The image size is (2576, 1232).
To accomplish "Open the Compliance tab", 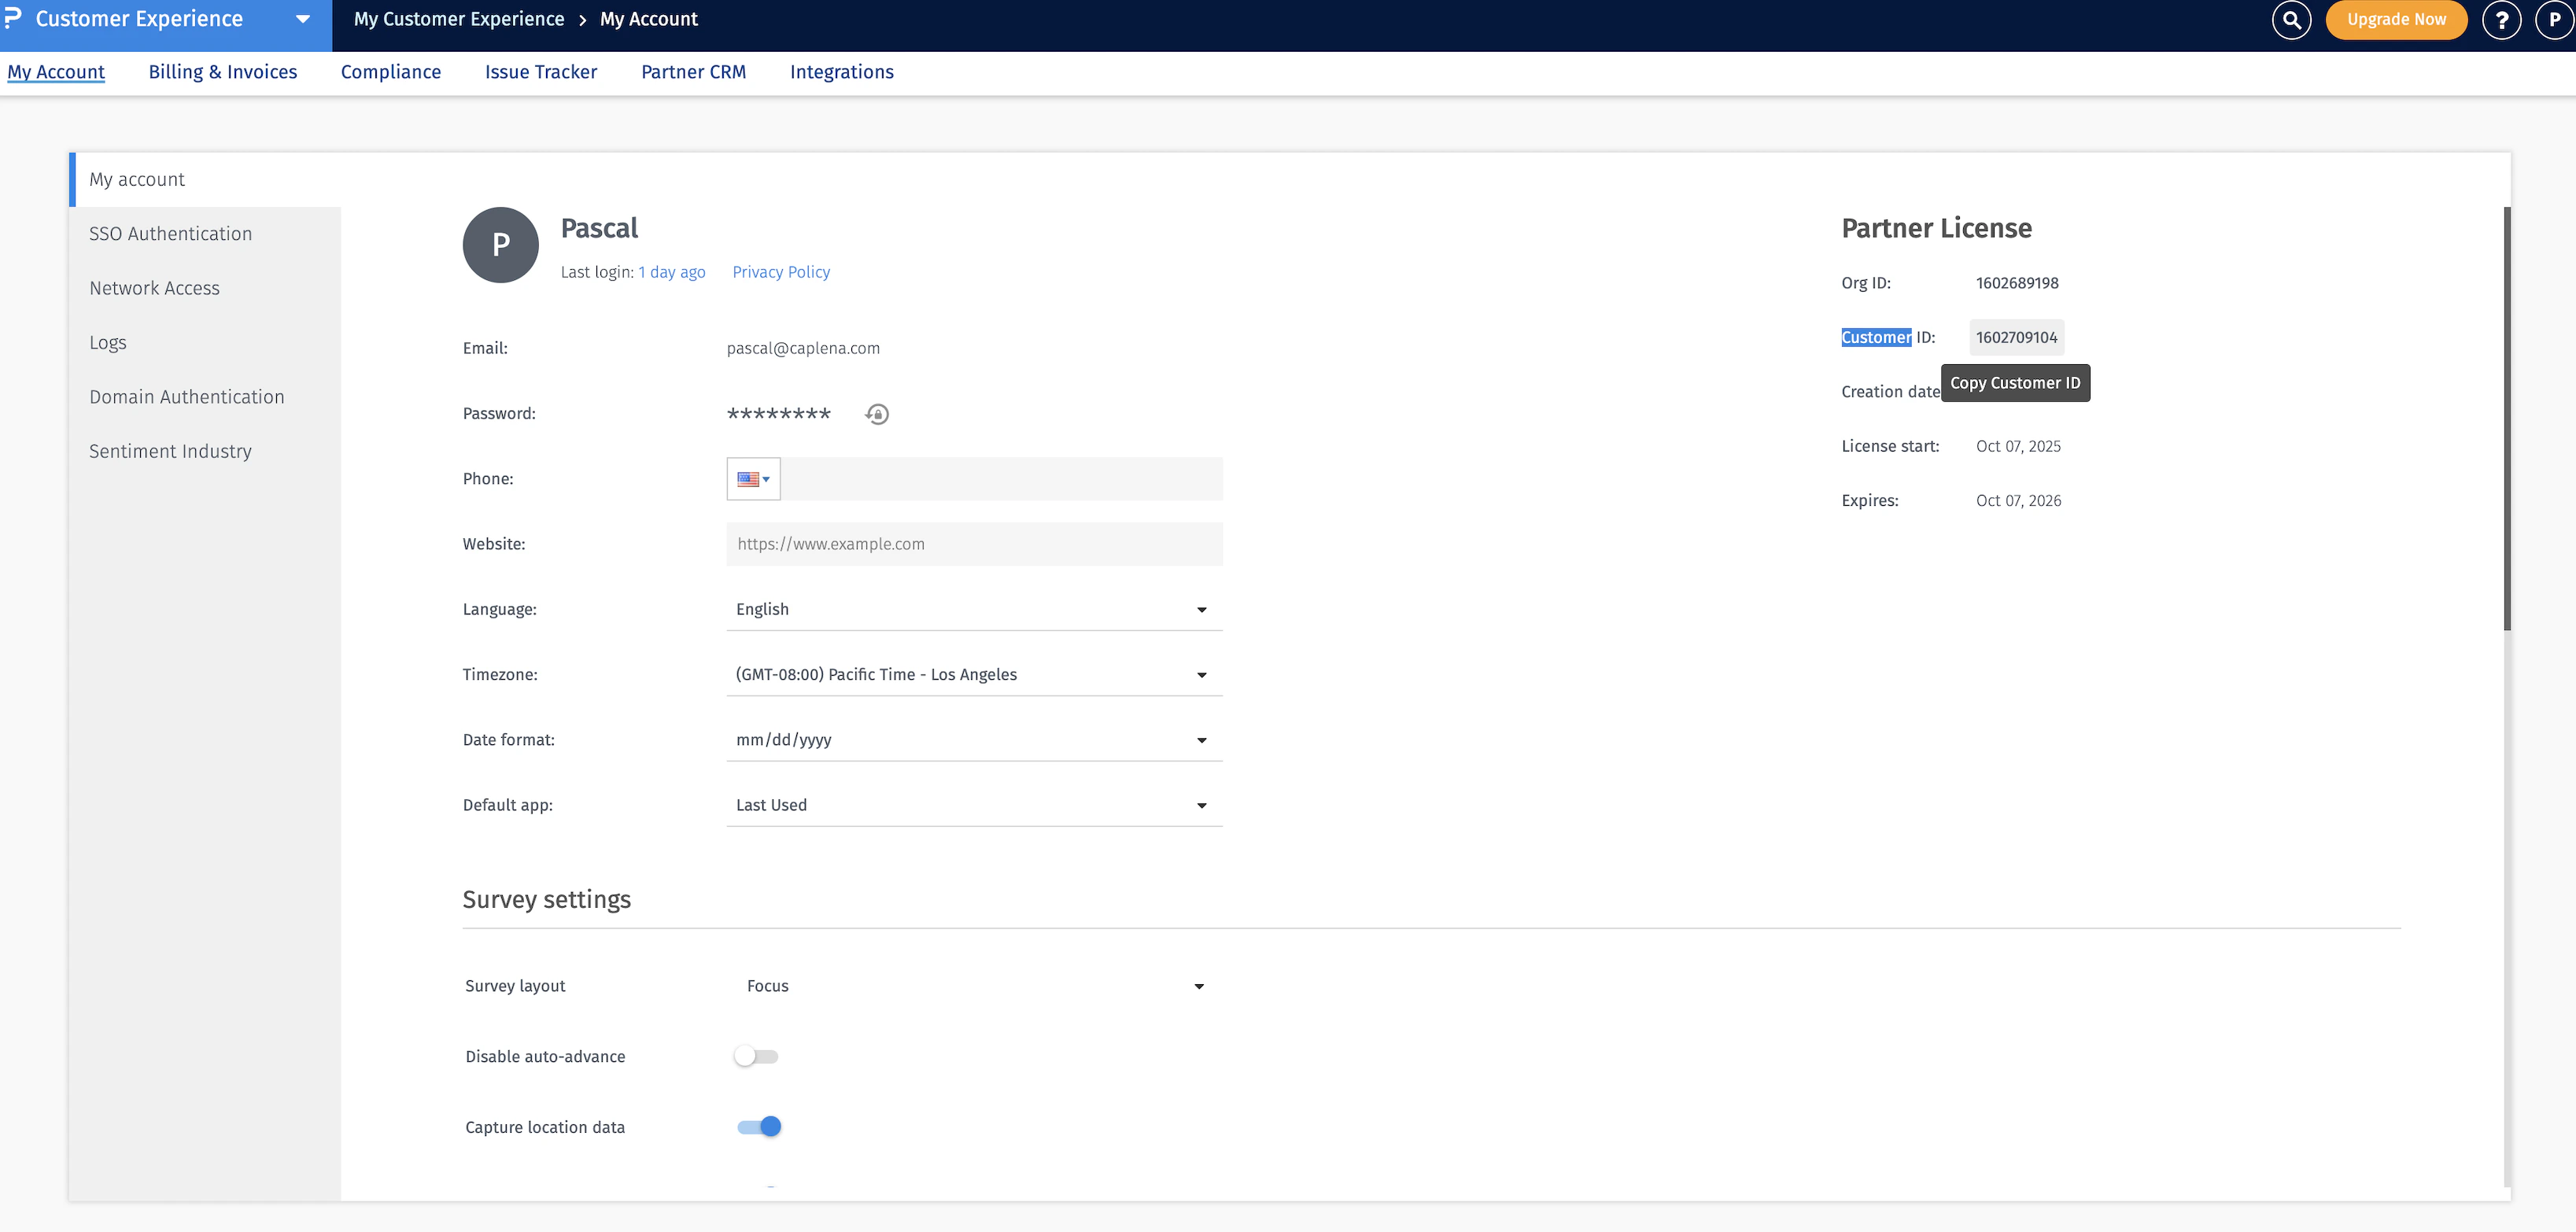I will (x=391, y=72).
